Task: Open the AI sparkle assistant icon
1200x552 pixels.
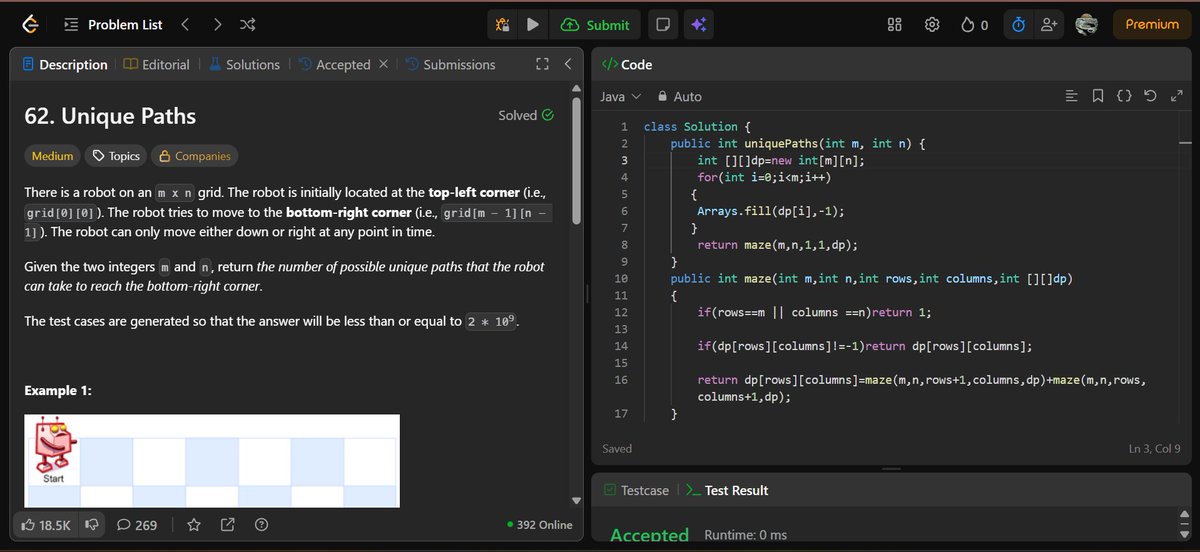Action: [x=699, y=25]
